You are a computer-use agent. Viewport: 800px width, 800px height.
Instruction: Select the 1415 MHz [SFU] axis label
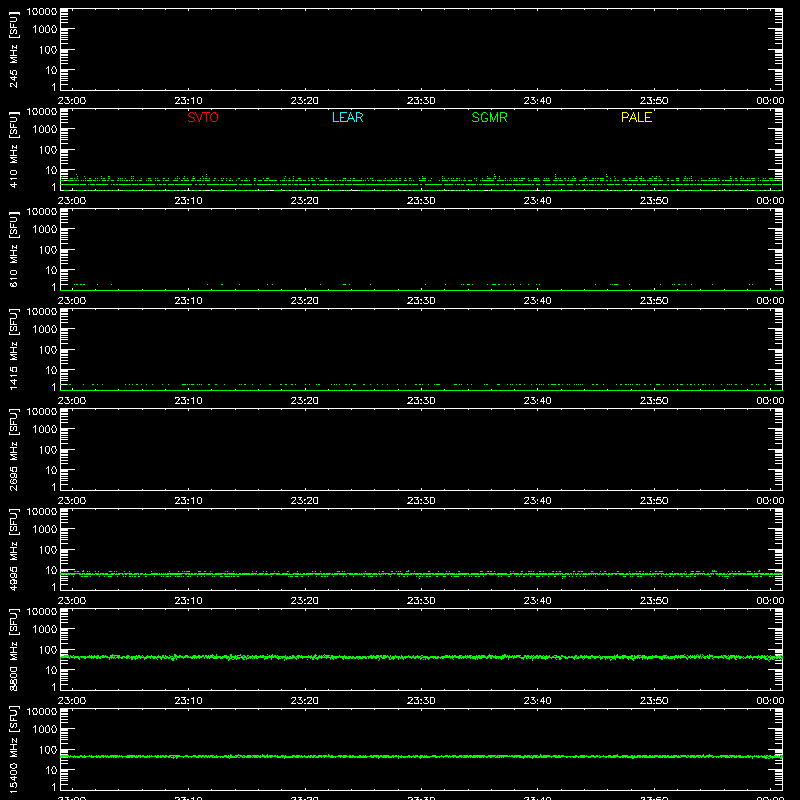coord(13,349)
